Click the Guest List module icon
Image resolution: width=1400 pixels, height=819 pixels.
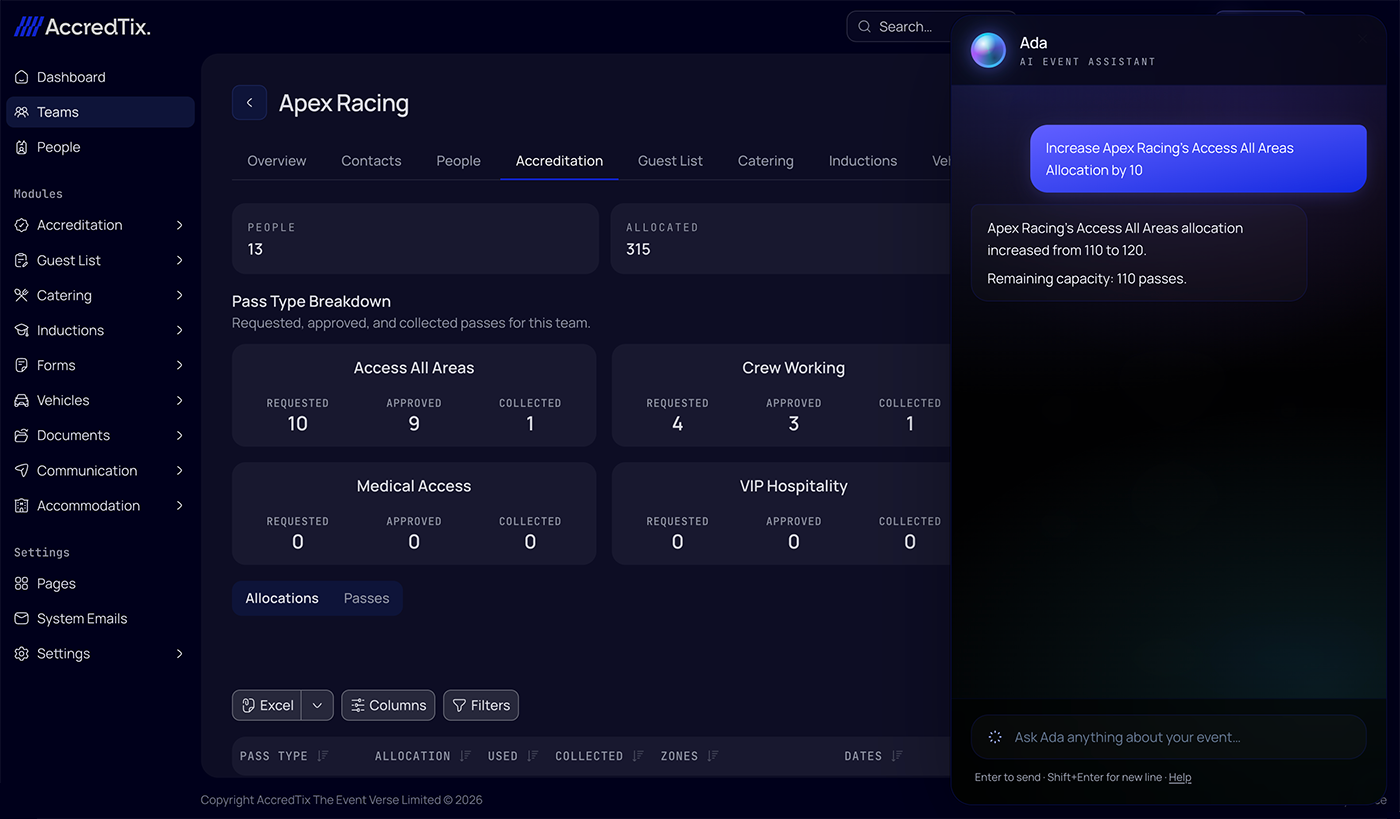tap(22, 260)
